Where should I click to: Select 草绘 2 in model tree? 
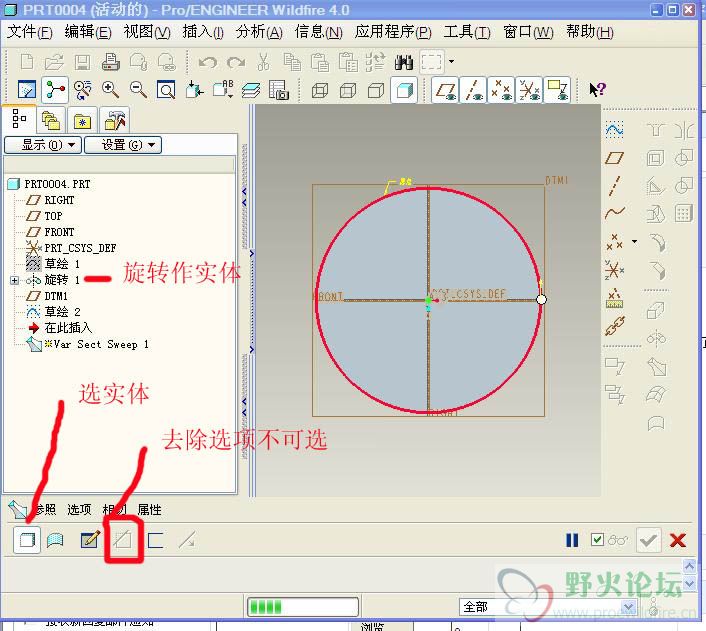point(54,312)
